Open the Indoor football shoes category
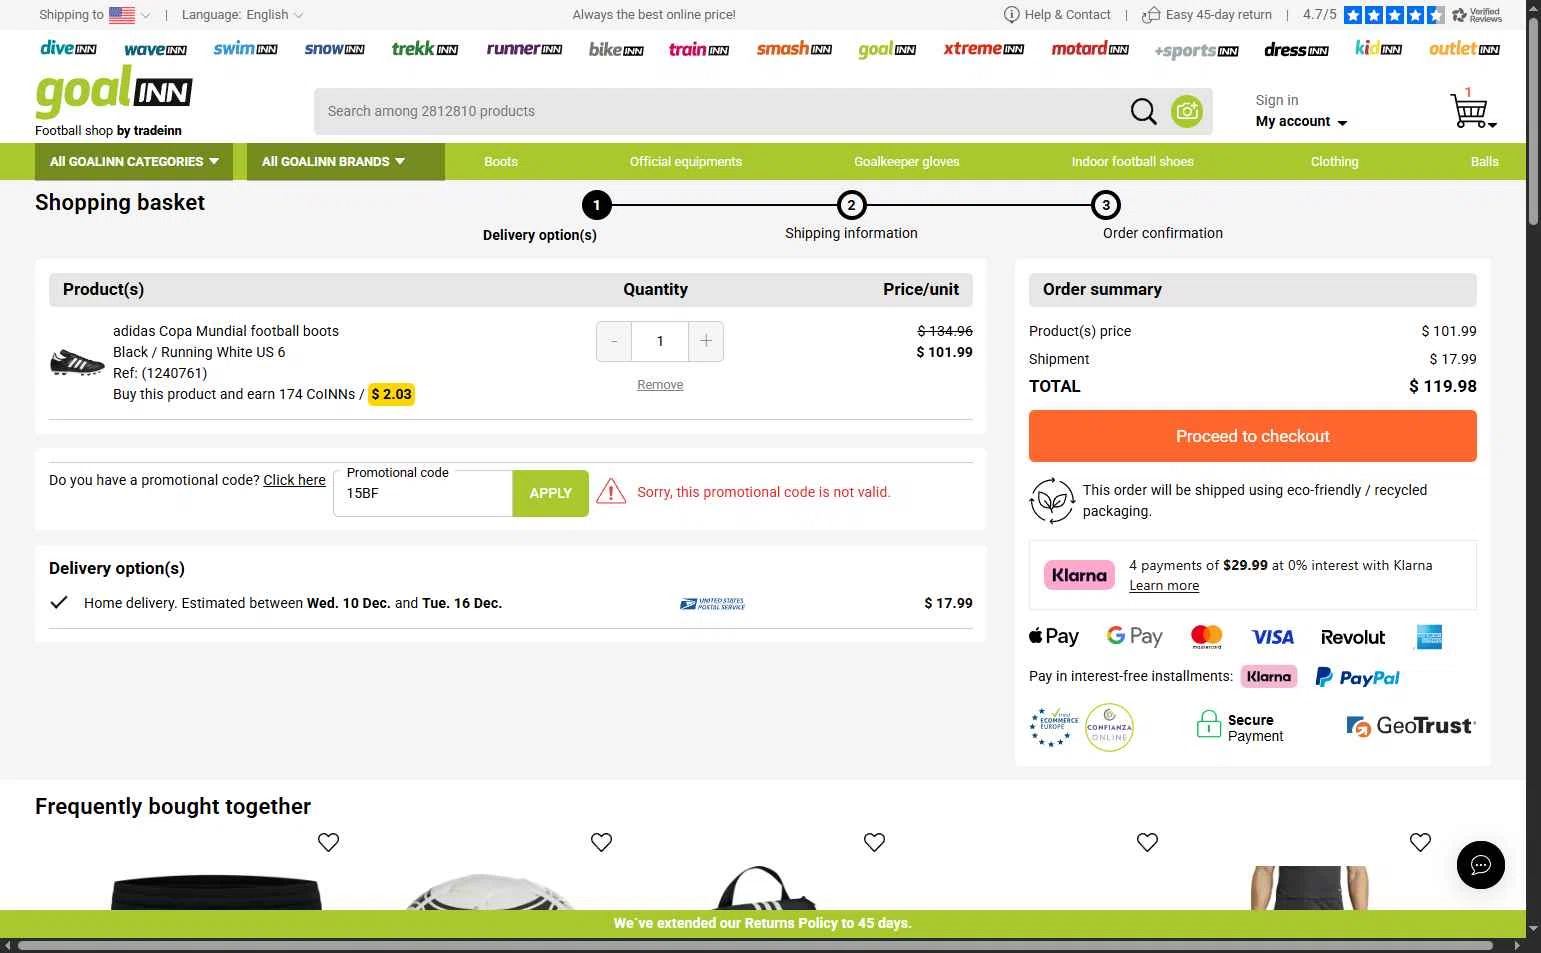 (1133, 162)
